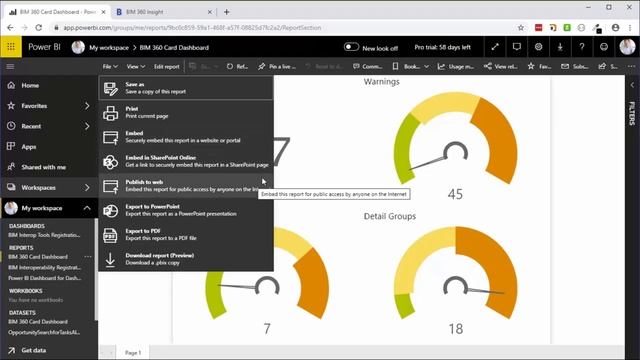Select Download report (Preview) entry
640x360 pixels.
point(186,259)
